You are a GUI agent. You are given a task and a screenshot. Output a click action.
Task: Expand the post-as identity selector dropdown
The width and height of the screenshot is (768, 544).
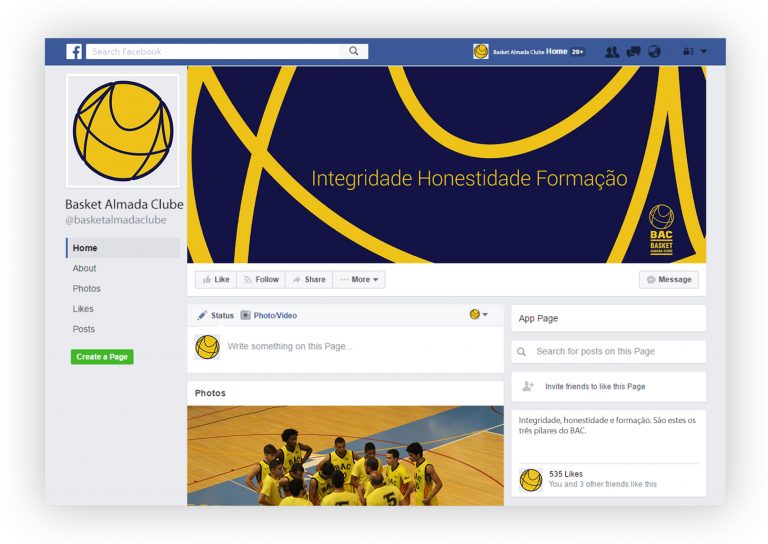pyautogui.click(x=479, y=314)
